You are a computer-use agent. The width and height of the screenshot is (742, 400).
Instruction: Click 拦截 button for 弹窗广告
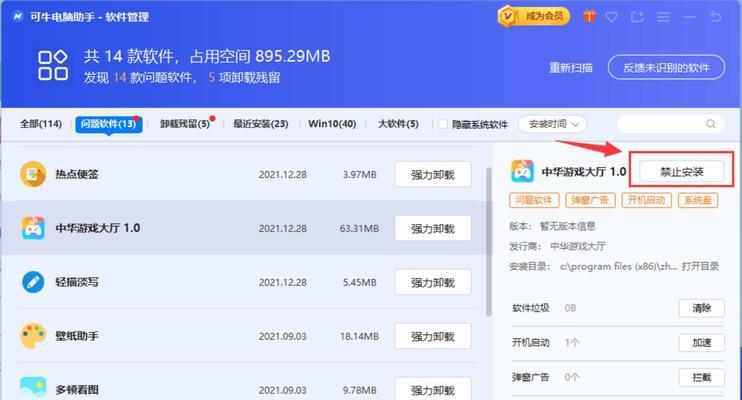[x=701, y=377]
